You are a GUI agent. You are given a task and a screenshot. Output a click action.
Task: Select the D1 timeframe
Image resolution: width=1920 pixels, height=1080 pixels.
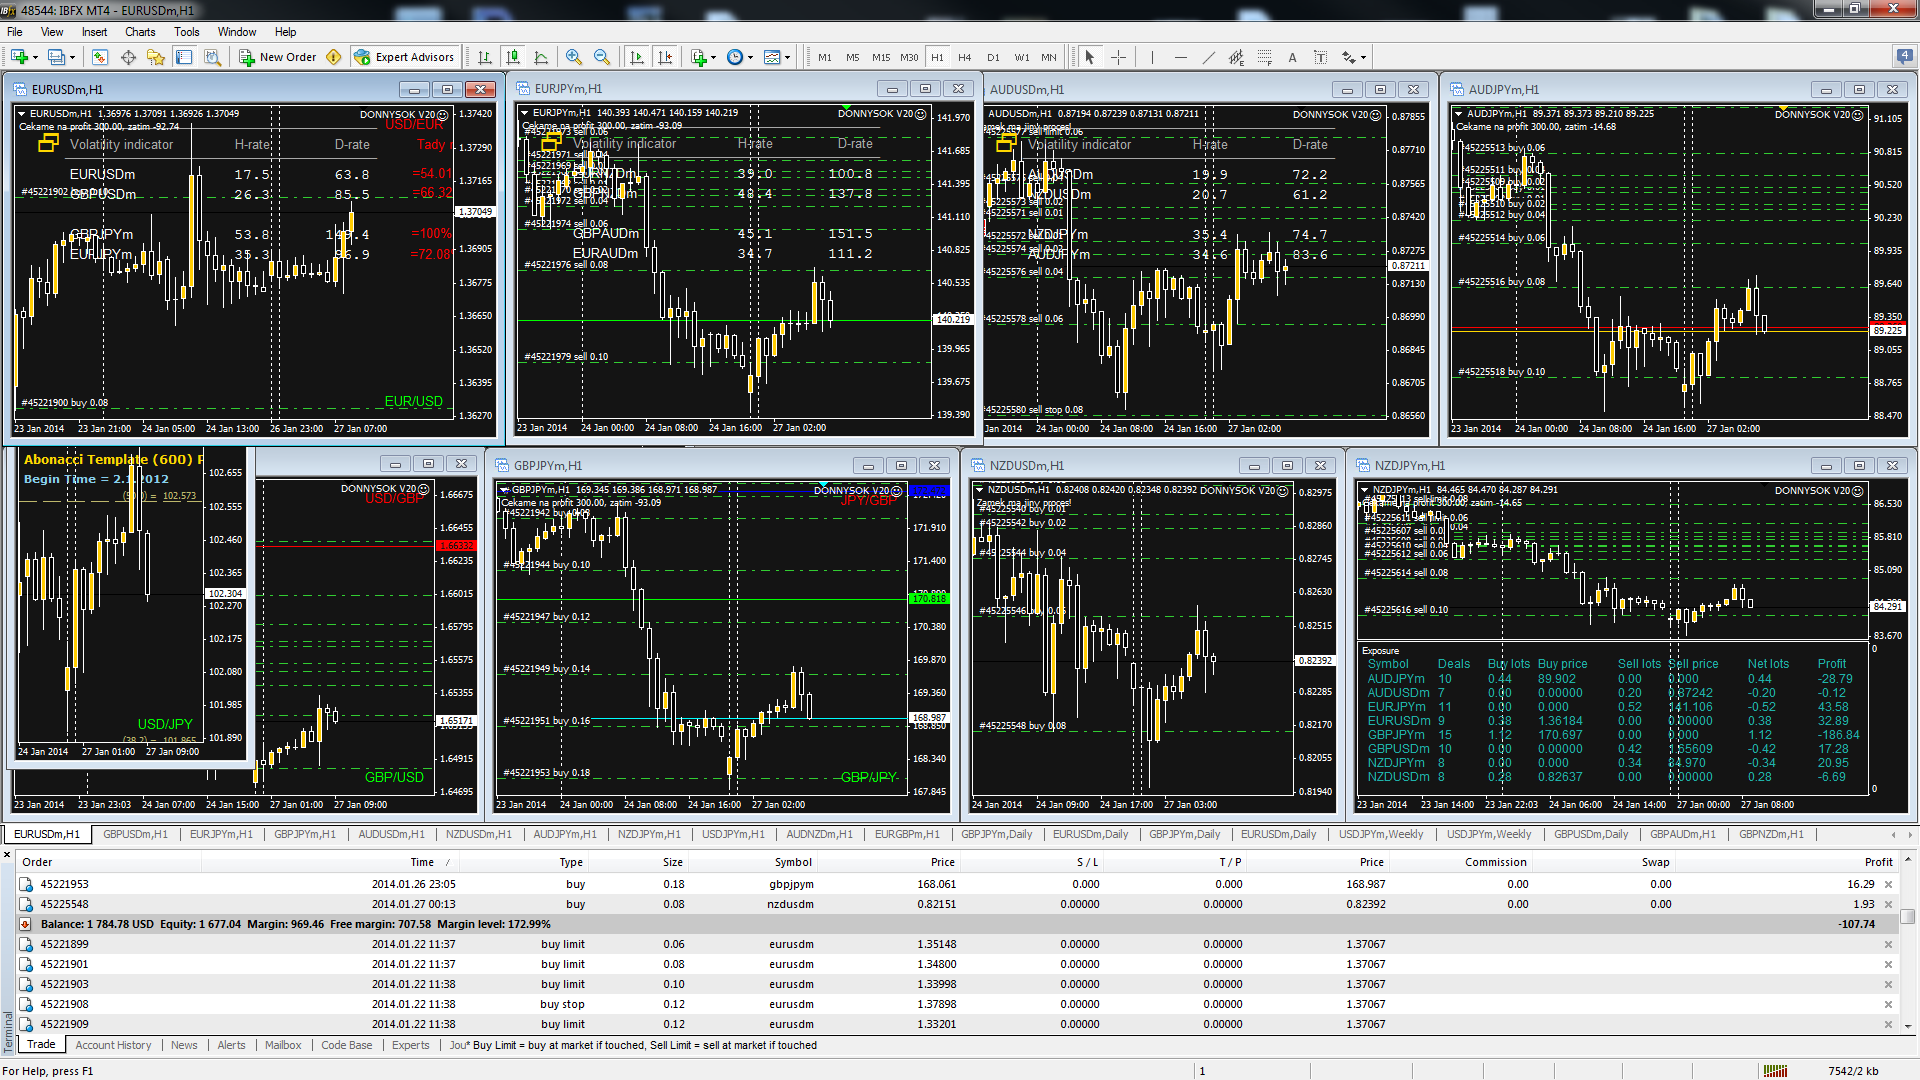pyautogui.click(x=993, y=57)
